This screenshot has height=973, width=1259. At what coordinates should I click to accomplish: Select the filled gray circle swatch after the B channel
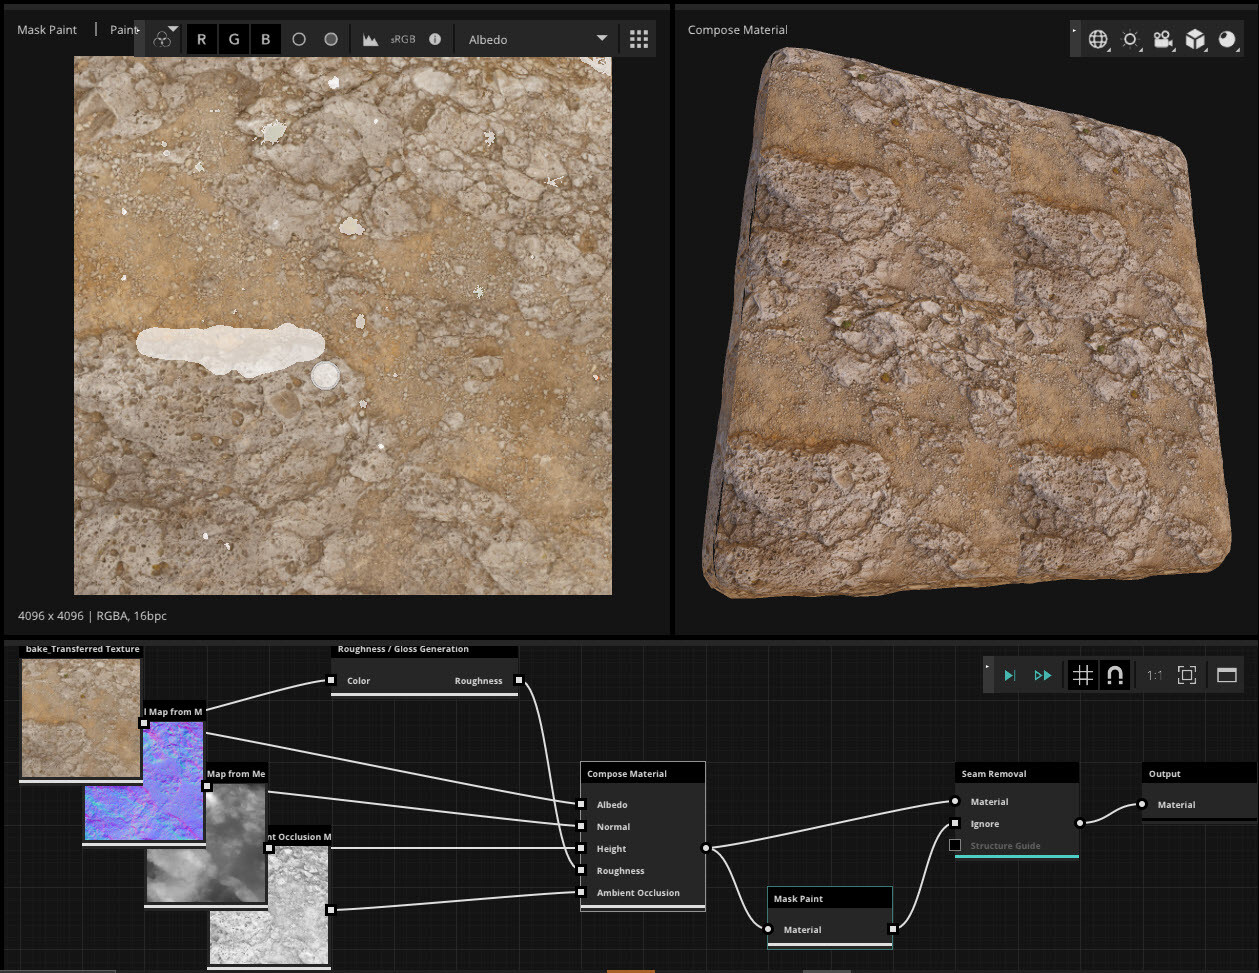[x=331, y=38]
